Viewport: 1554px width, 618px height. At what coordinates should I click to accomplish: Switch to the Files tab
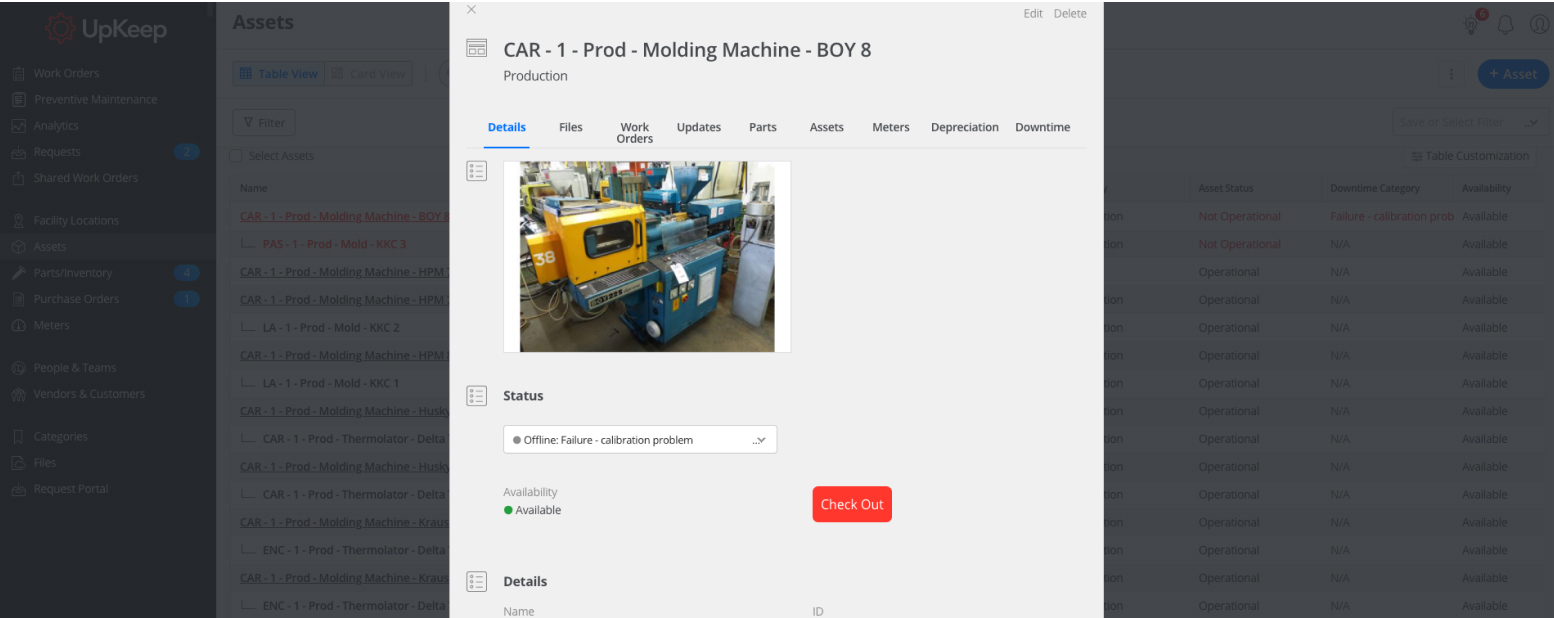tap(571, 127)
